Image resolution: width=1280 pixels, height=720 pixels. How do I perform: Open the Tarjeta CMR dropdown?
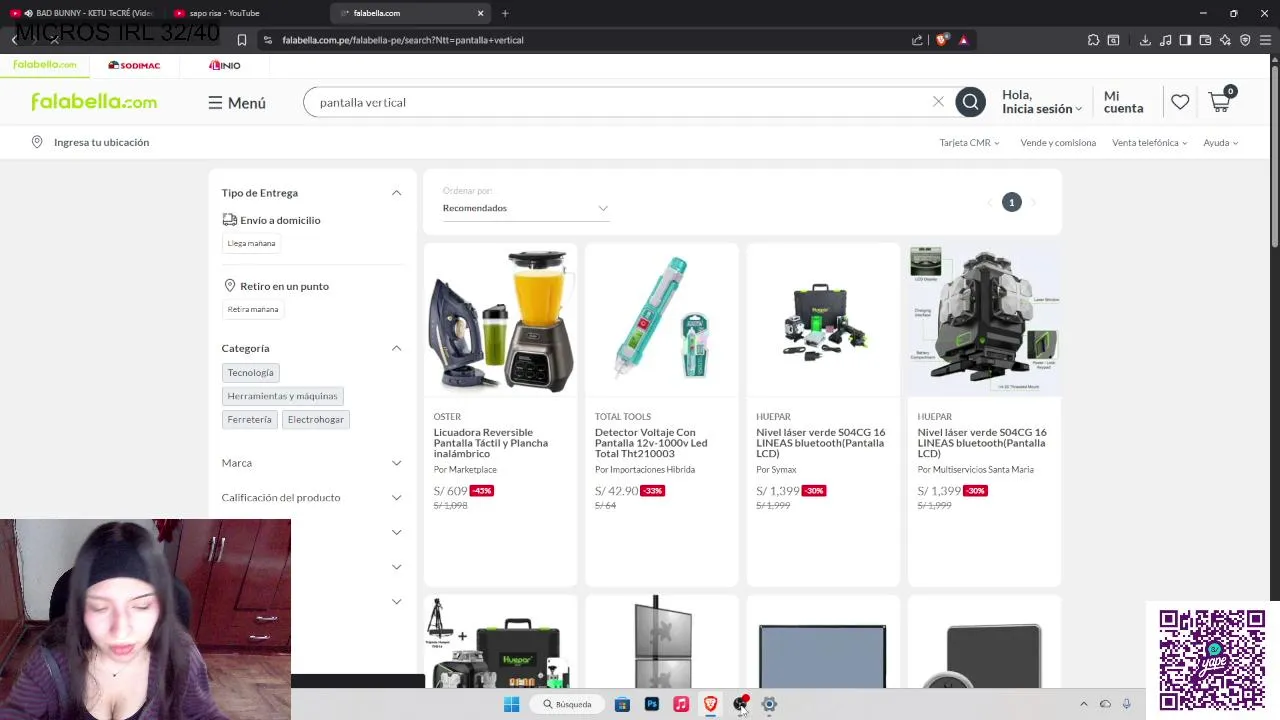point(969,142)
